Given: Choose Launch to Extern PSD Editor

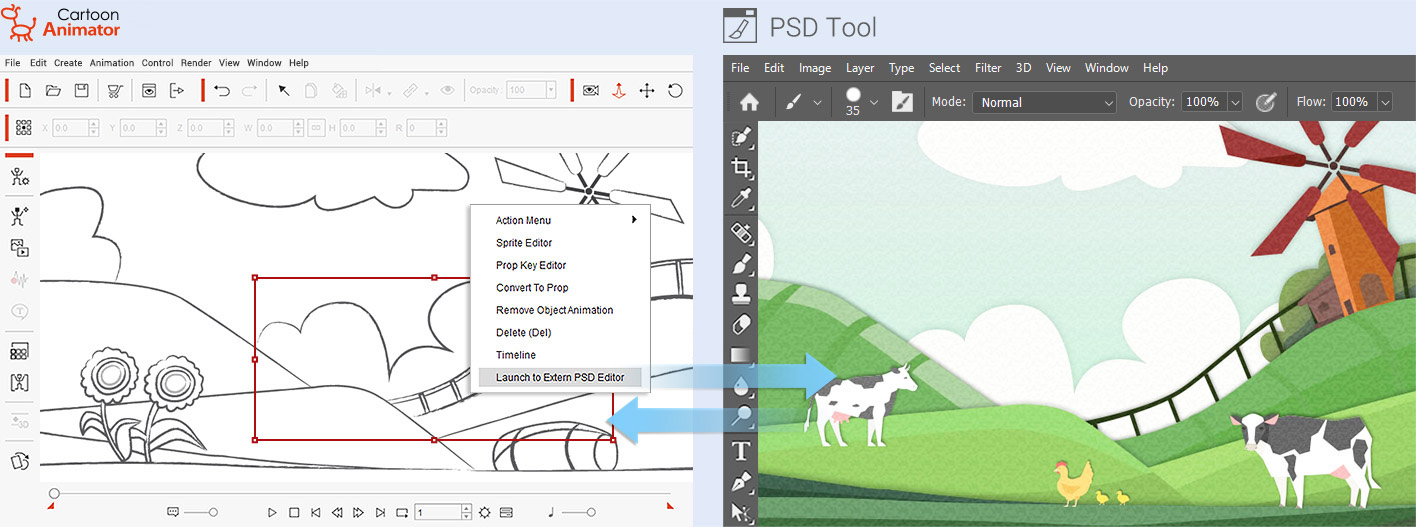Looking at the screenshot, I should 560,377.
